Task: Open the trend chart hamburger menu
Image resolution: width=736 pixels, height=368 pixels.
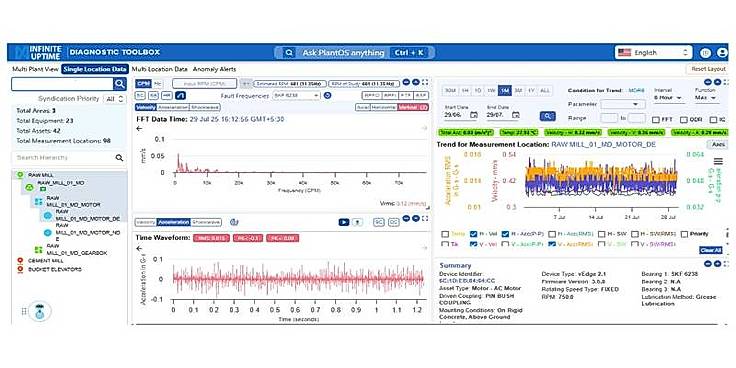Action: (718, 161)
